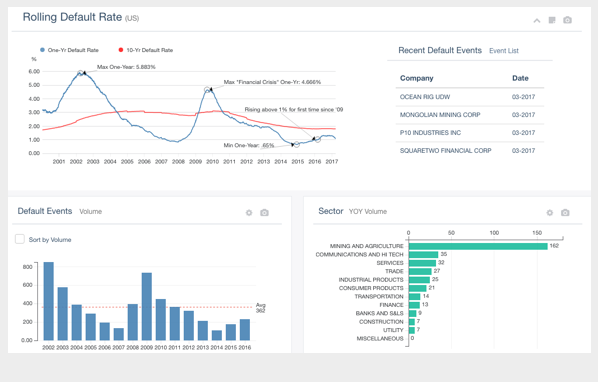Select the Min One-Year marker on chart
The width and height of the screenshot is (598, 382).
click(x=296, y=144)
